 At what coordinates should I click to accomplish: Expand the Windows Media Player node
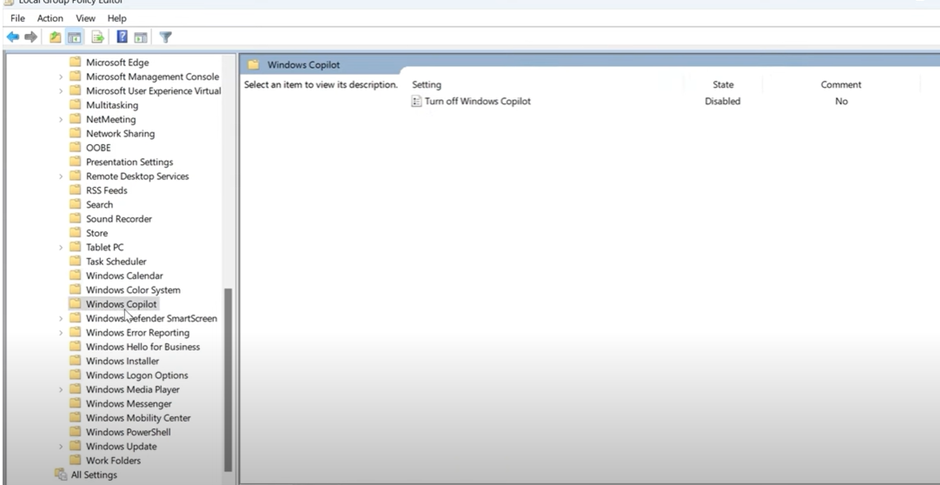[x=61, y=390]
